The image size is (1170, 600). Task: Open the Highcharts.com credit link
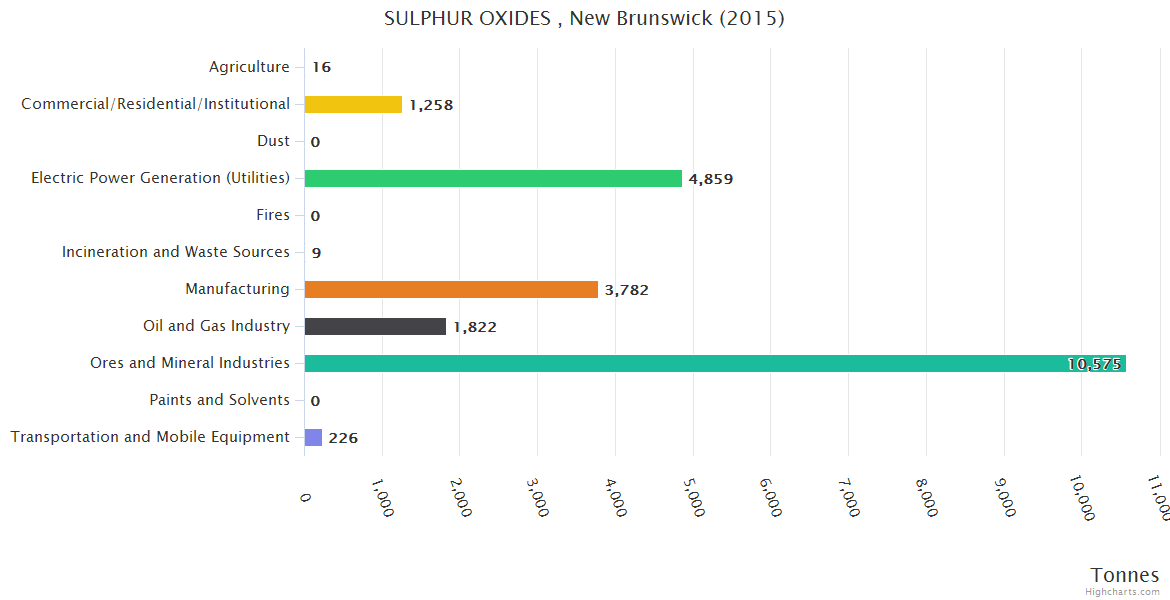[x=1124, y=591]
